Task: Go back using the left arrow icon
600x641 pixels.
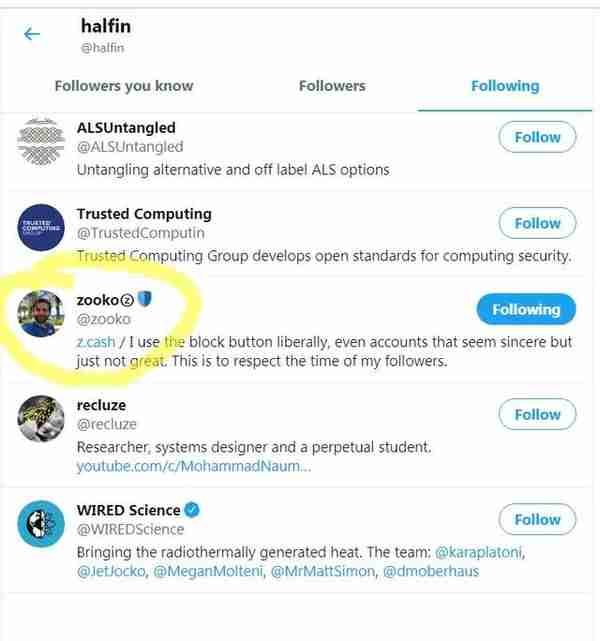Action: [x=32, y=34]
